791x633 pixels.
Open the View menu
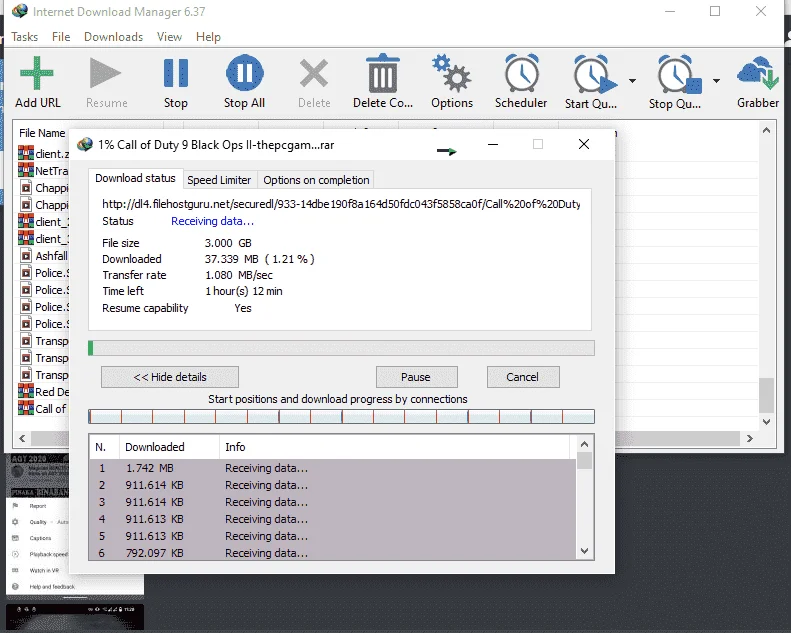pos(169,37)
